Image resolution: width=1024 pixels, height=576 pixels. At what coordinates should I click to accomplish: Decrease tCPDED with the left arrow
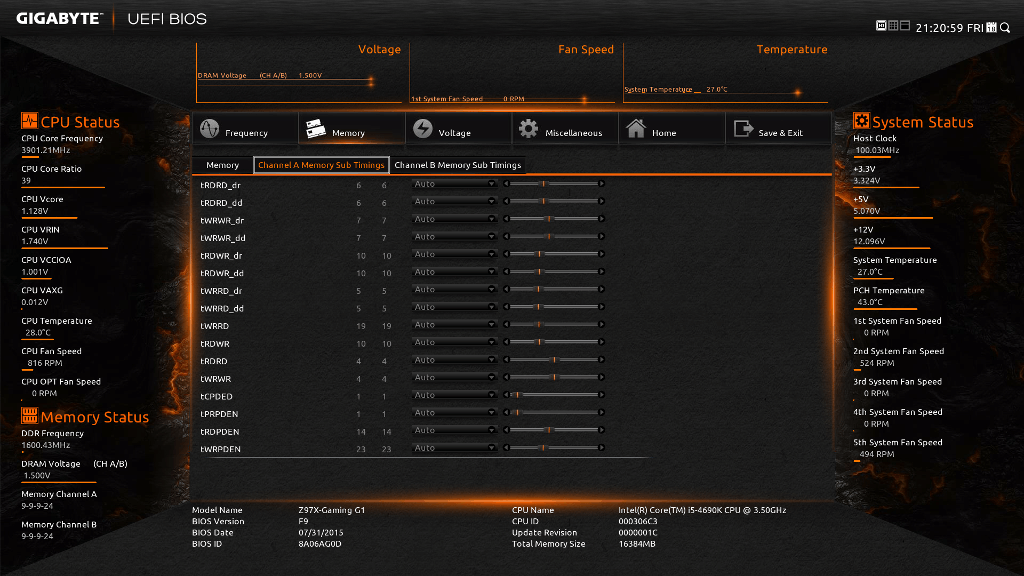click(506, 396)
